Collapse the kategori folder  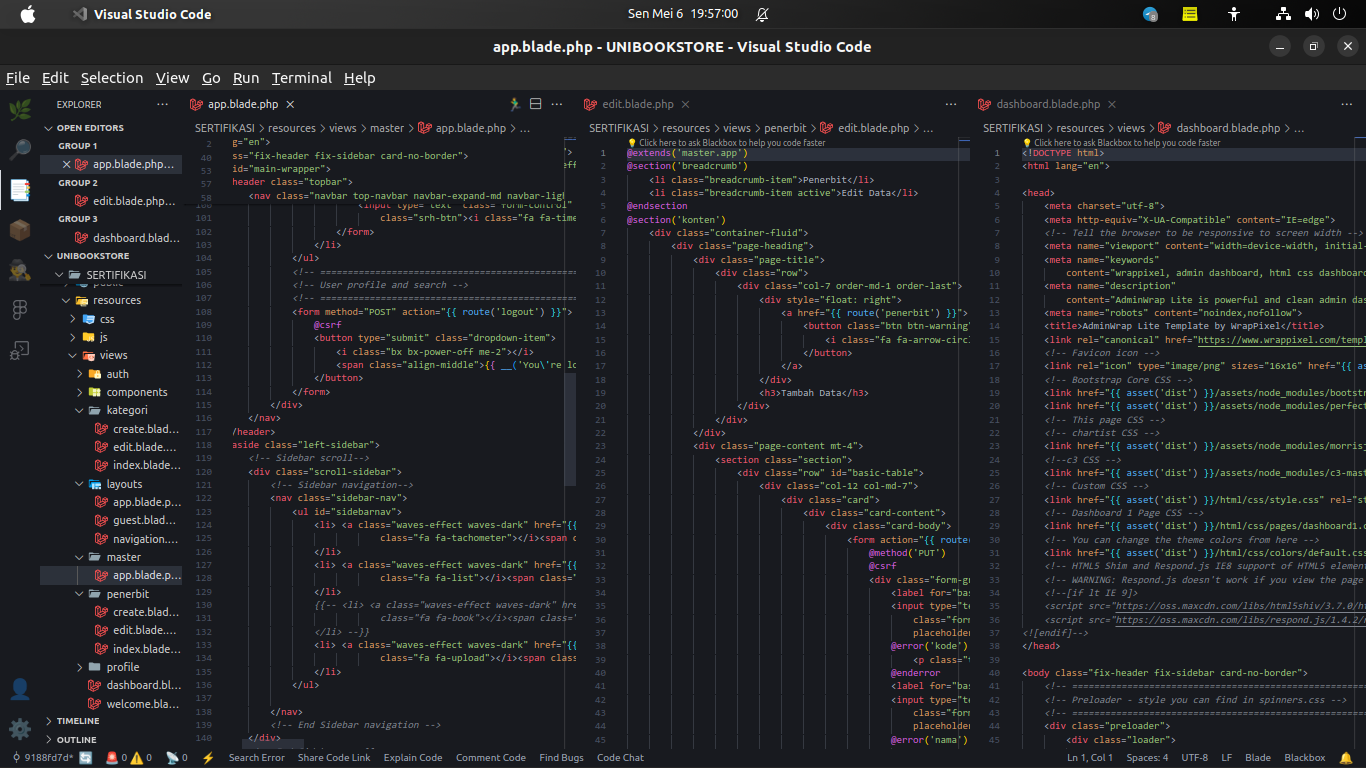coord(127,410)
